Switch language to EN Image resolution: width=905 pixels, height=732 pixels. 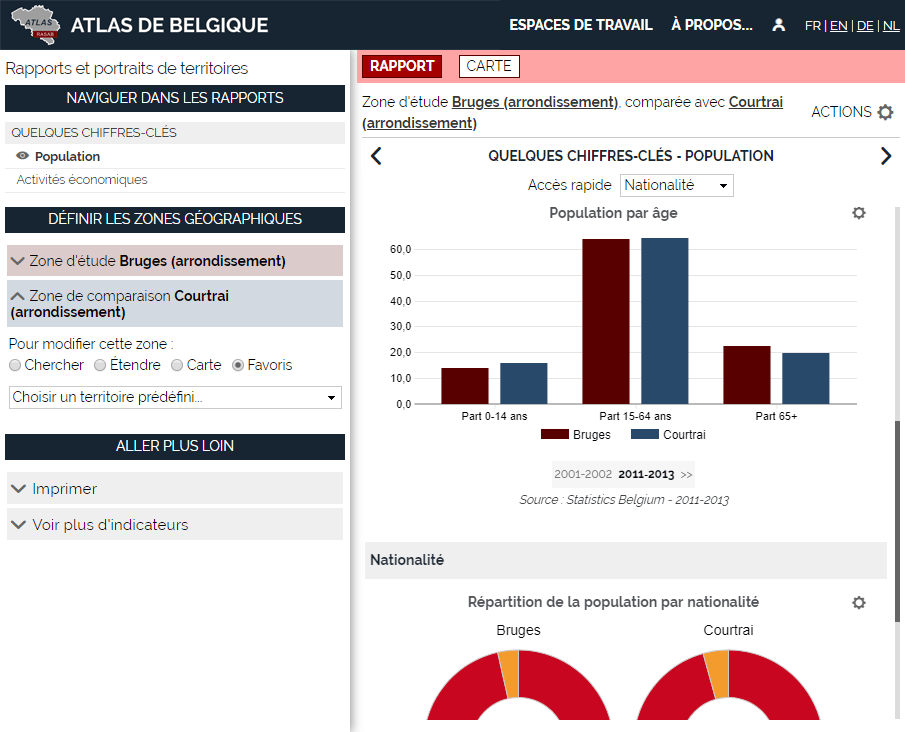click(x=839, y=26)
